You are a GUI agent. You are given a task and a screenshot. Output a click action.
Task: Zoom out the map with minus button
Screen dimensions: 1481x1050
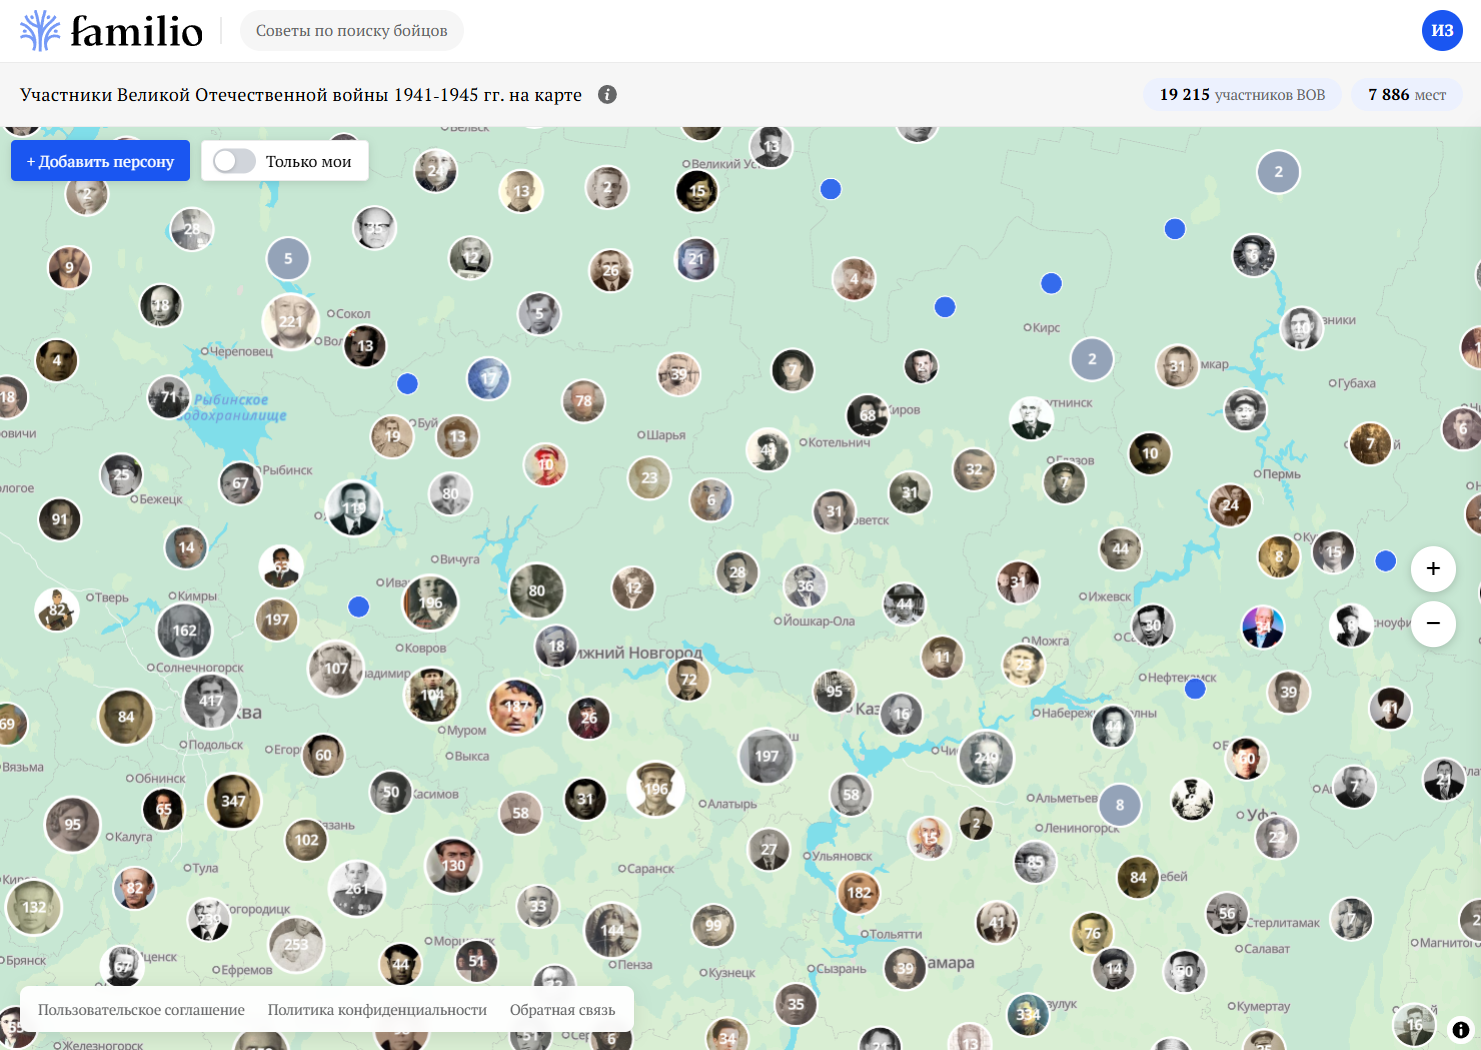[1433, 624]
